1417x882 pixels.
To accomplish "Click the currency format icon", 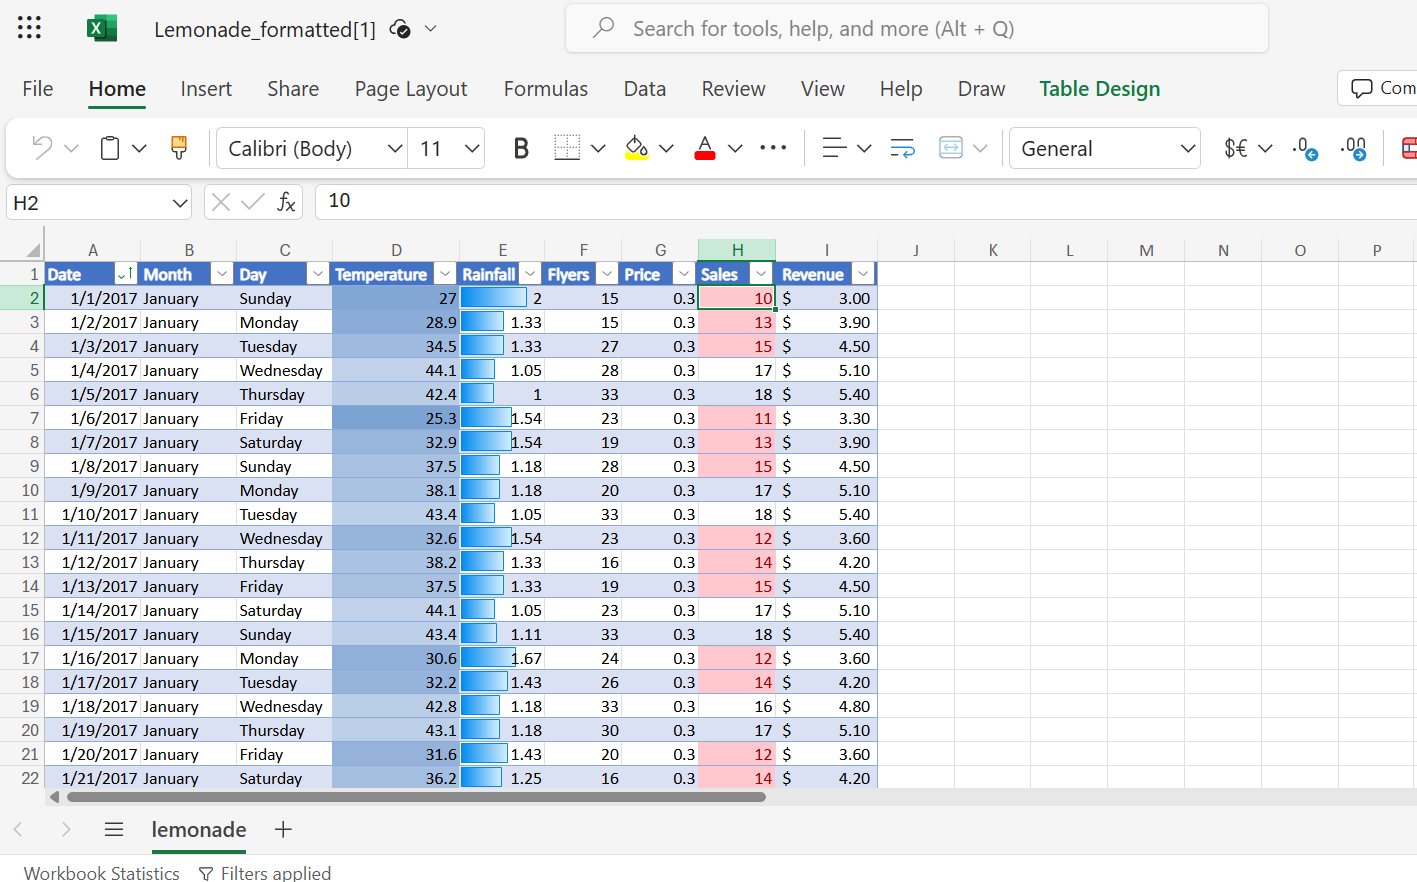I will (1236, 148).
